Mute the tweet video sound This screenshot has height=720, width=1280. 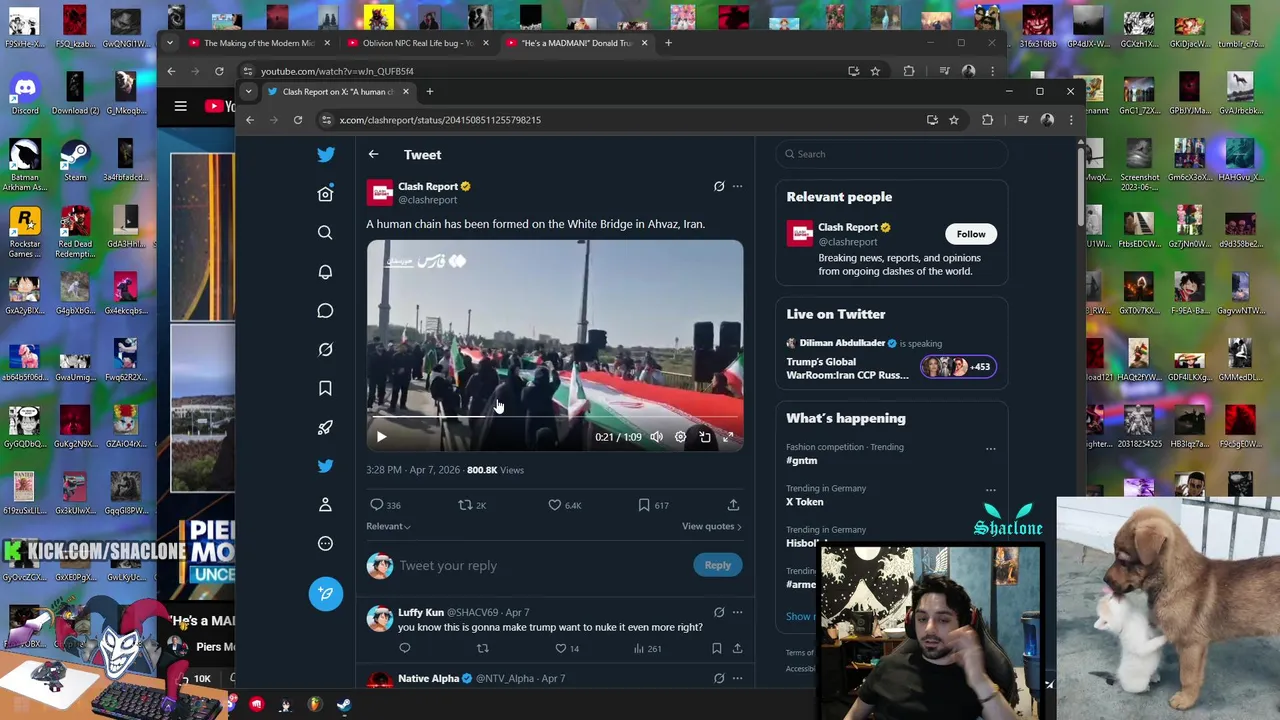click(x=656, y=437)
